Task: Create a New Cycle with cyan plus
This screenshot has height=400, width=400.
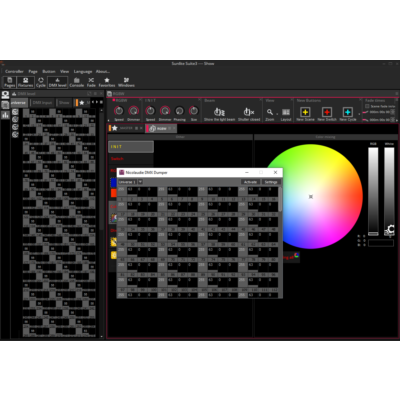Action: 348,112
